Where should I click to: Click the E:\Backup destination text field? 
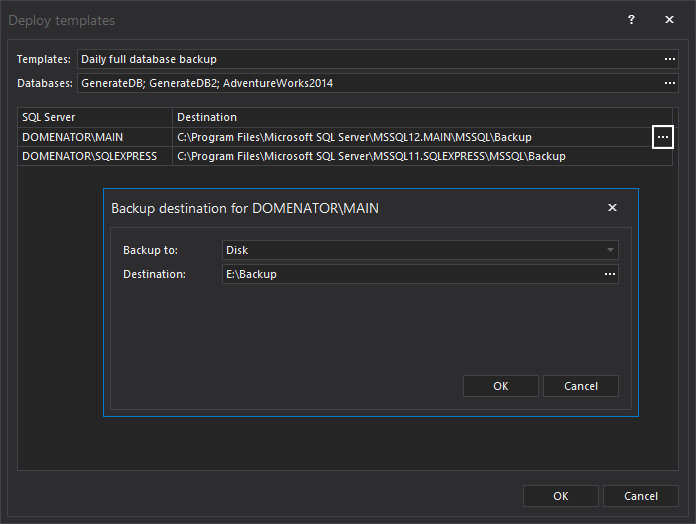[410, 274]
